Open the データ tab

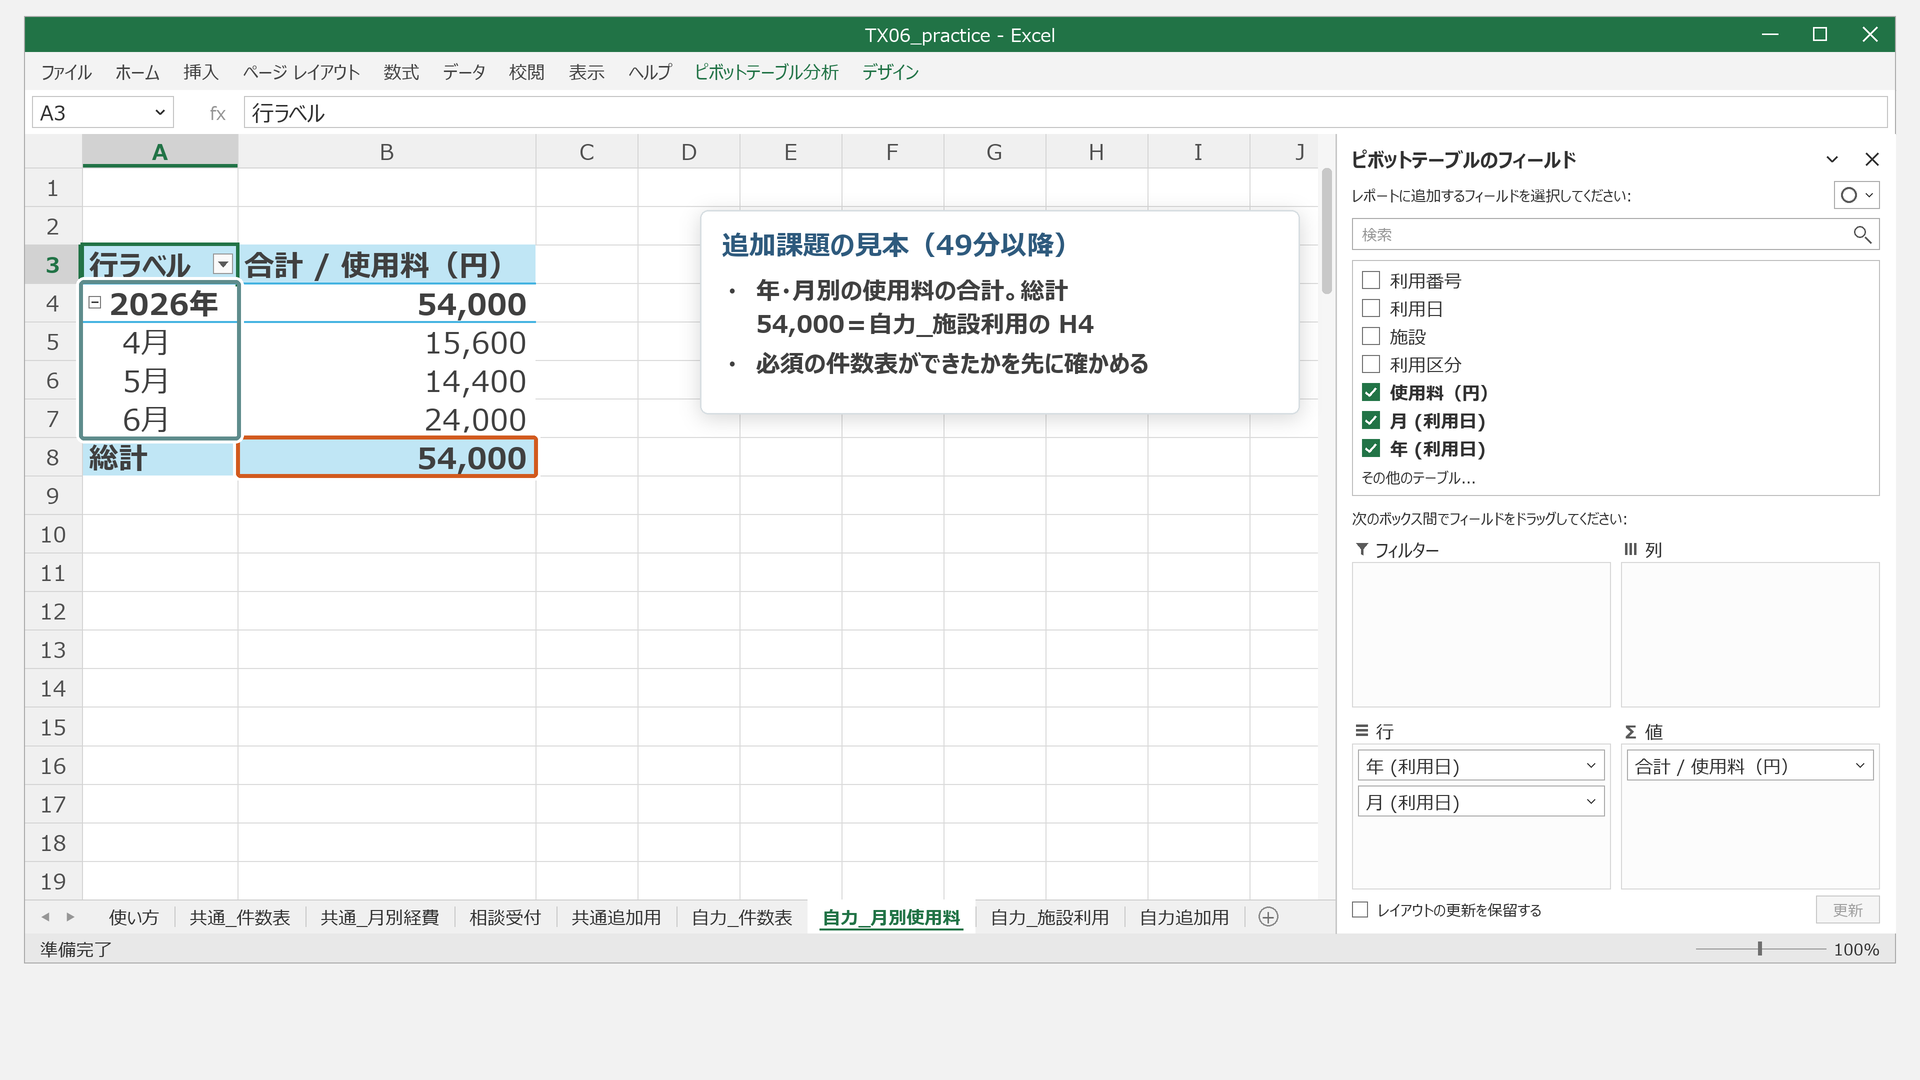tap(464, 72)
